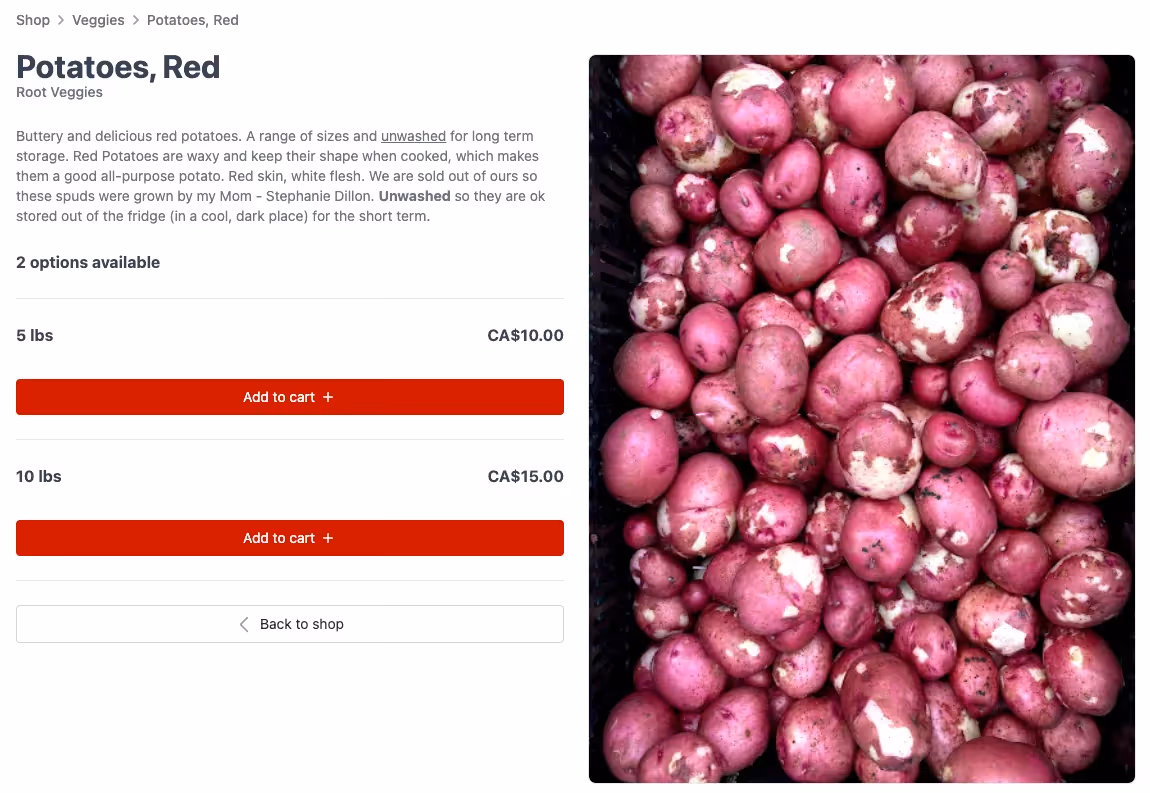
Task: Click the CA$15.00 price label
Action: [525, 476]
